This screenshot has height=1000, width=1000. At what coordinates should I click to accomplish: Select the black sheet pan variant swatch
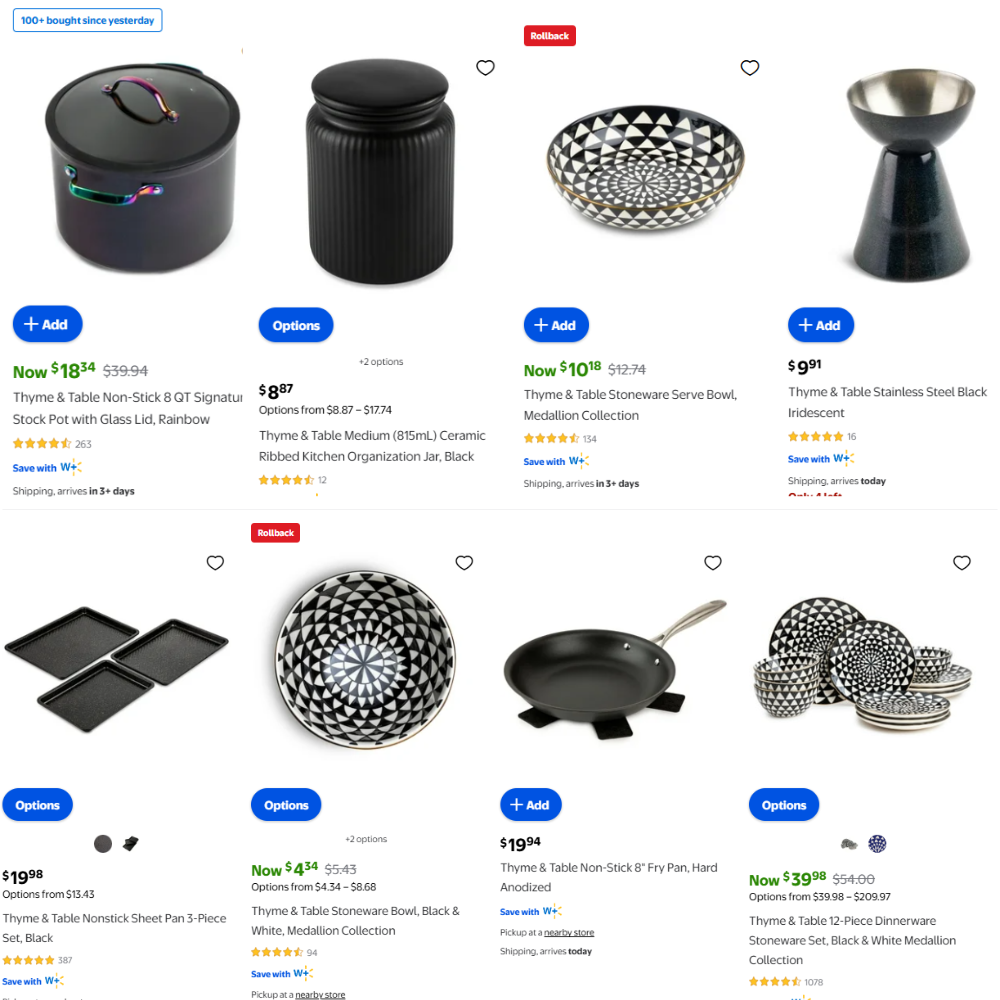[131, 844]
